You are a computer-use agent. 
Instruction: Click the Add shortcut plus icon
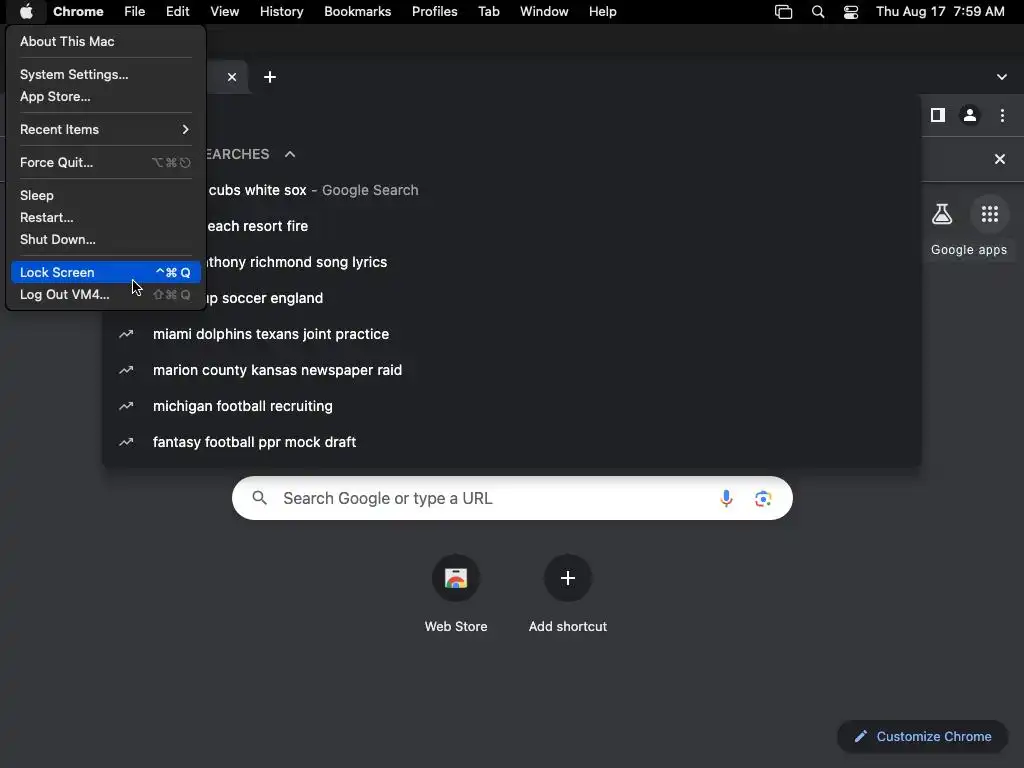(568, 578)
